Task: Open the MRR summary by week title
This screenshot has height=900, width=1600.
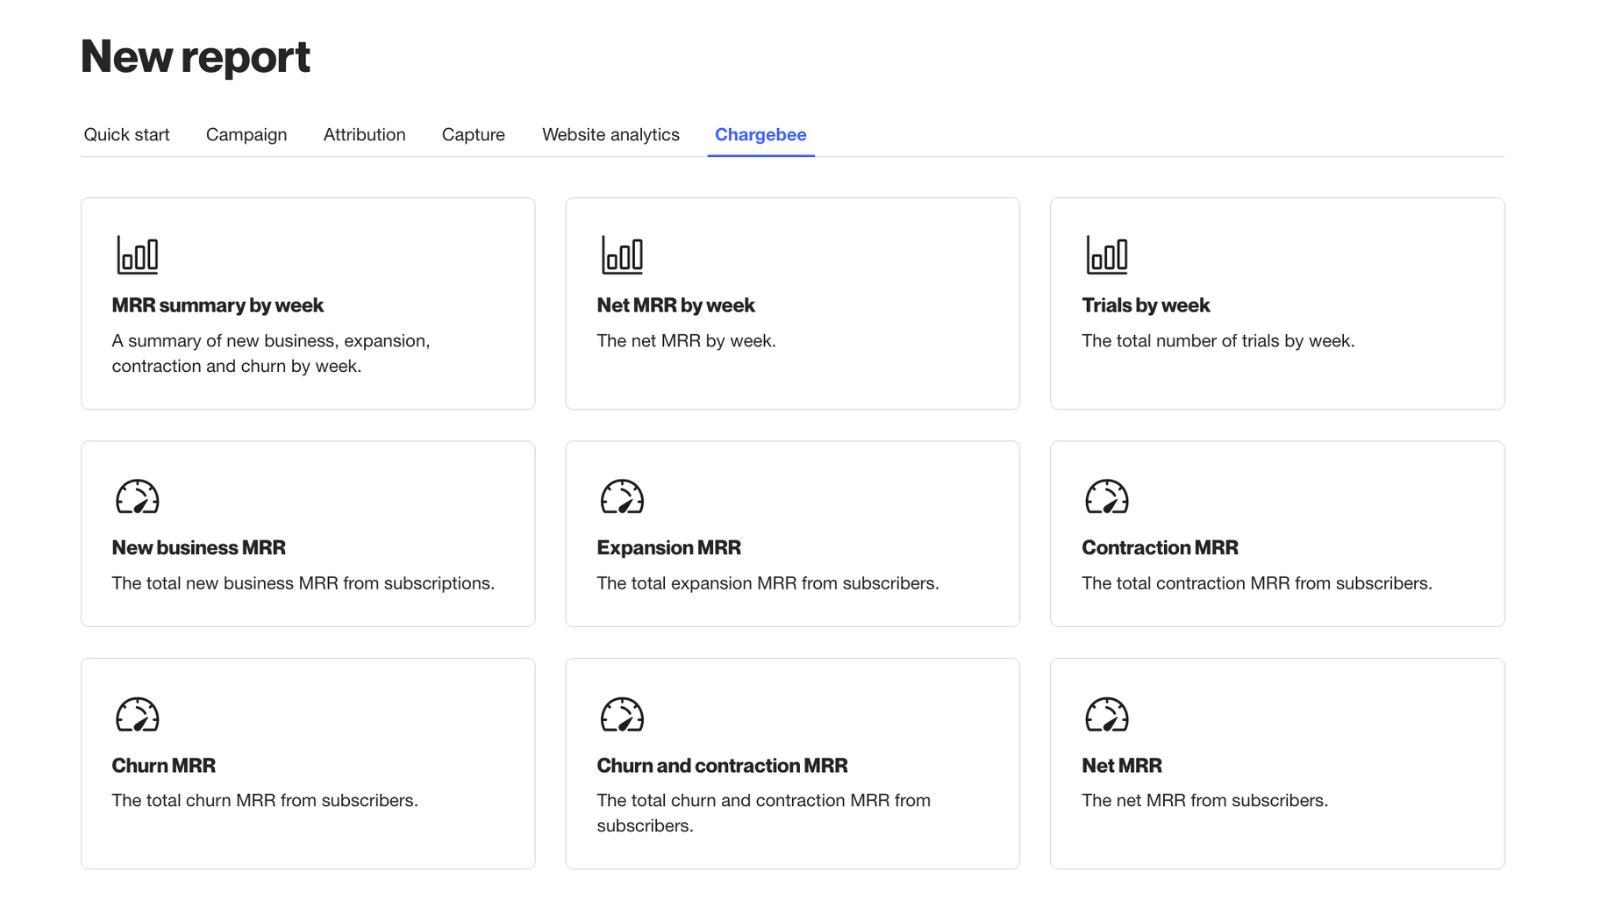Action: tap(218, 305)
